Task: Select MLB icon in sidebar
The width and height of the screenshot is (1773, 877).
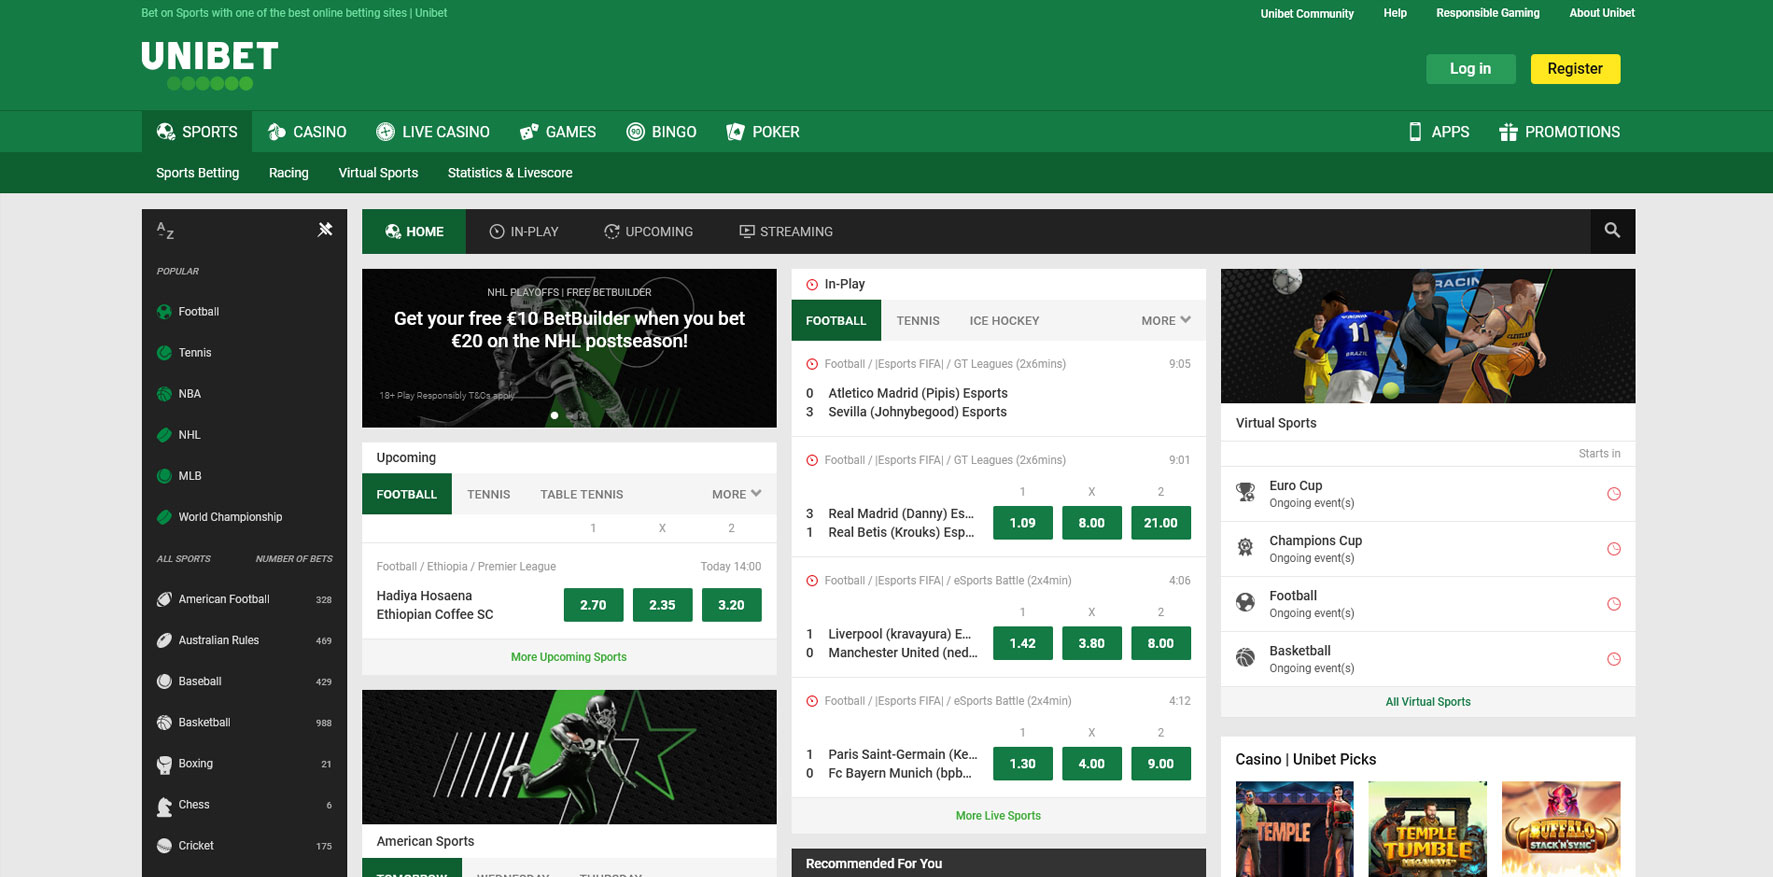Action: 164,476
